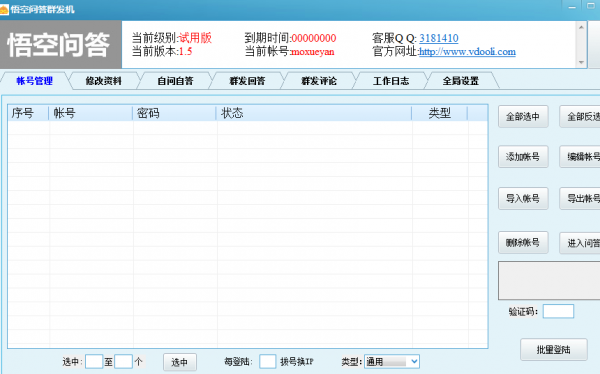
Task: Click the 选中 button below the table
Action: click(x=180, y=362)
